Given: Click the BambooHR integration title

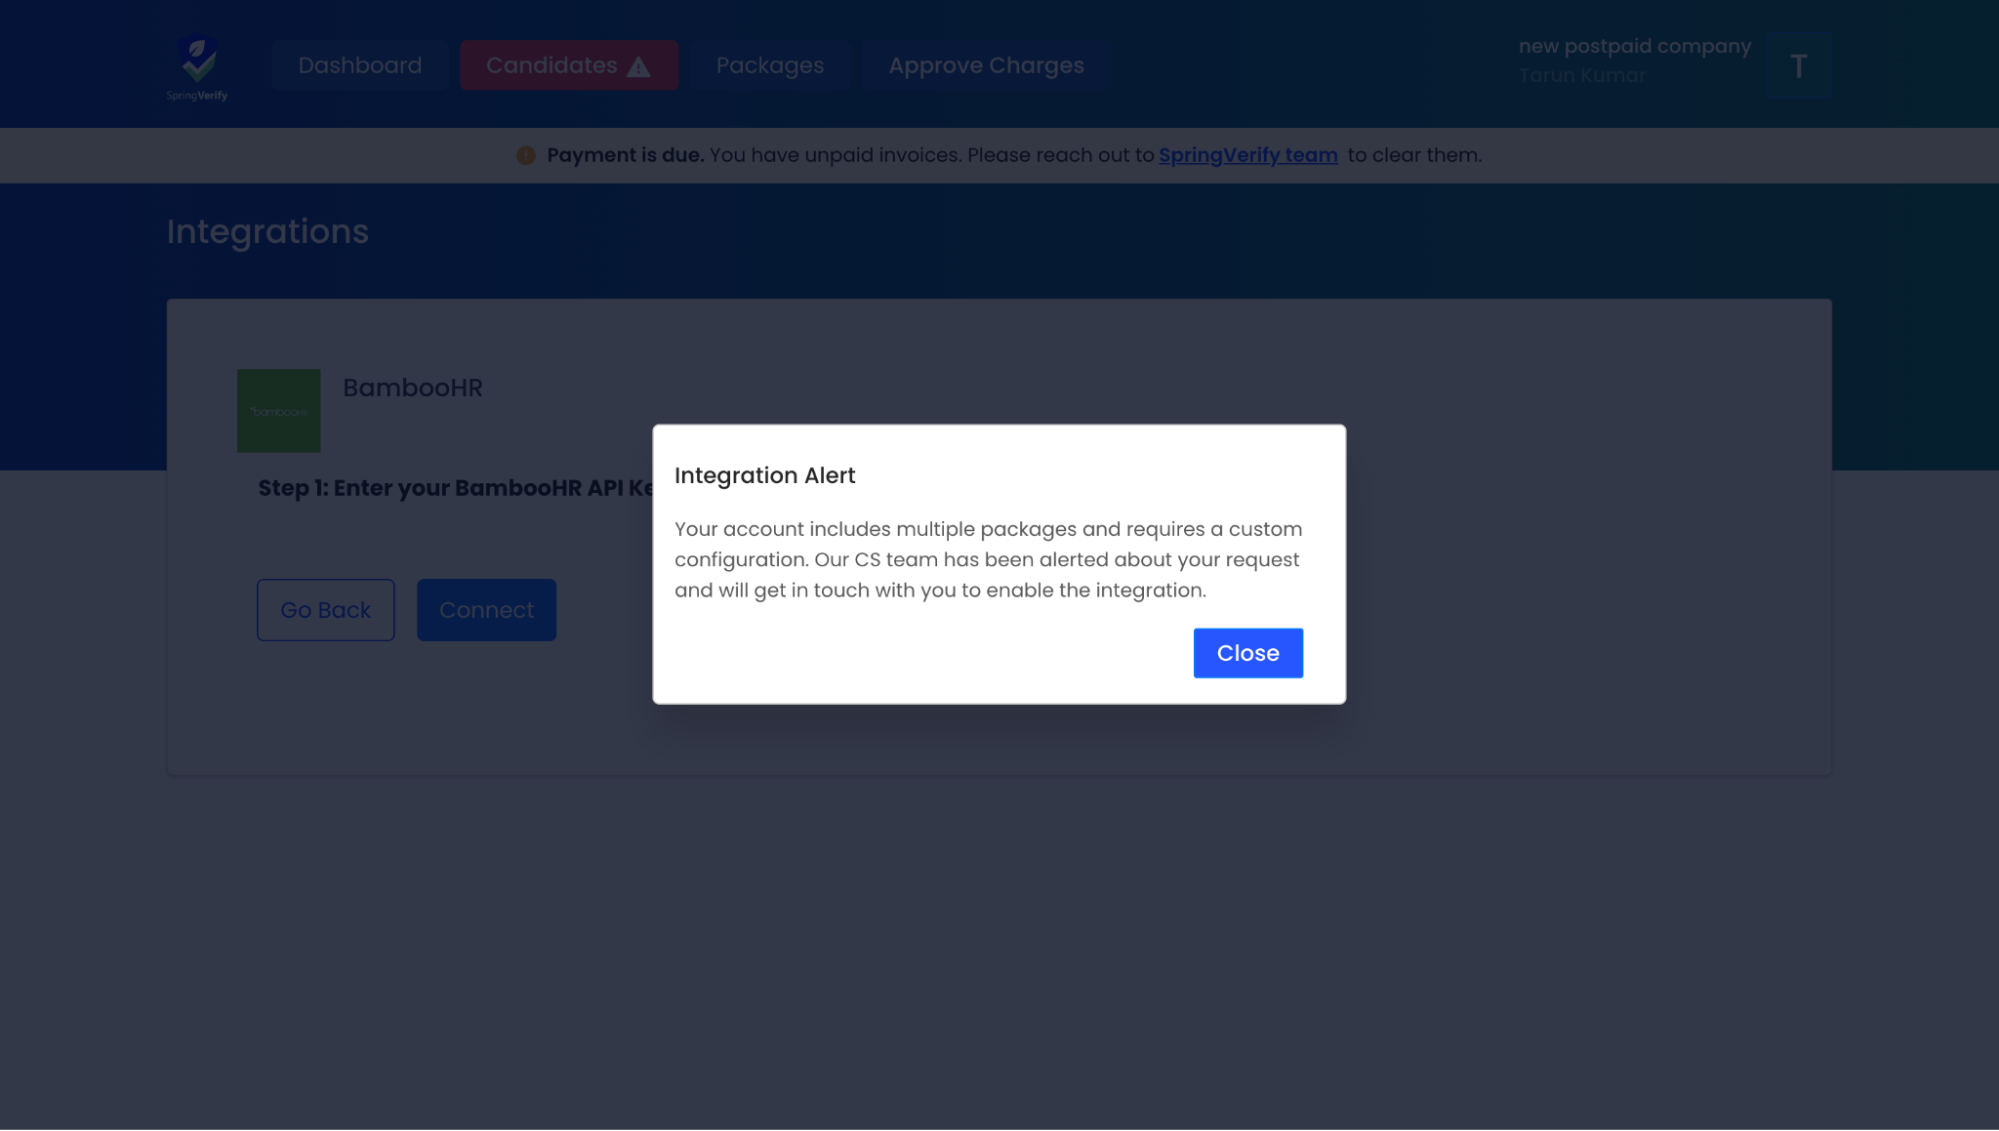Looking at the screenshot, I should point(412,388).
